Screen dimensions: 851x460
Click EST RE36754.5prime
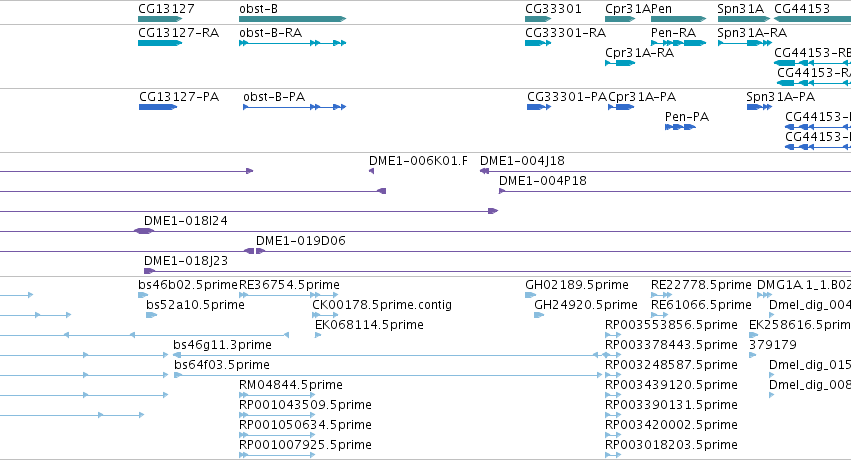[x=289, y=285]
